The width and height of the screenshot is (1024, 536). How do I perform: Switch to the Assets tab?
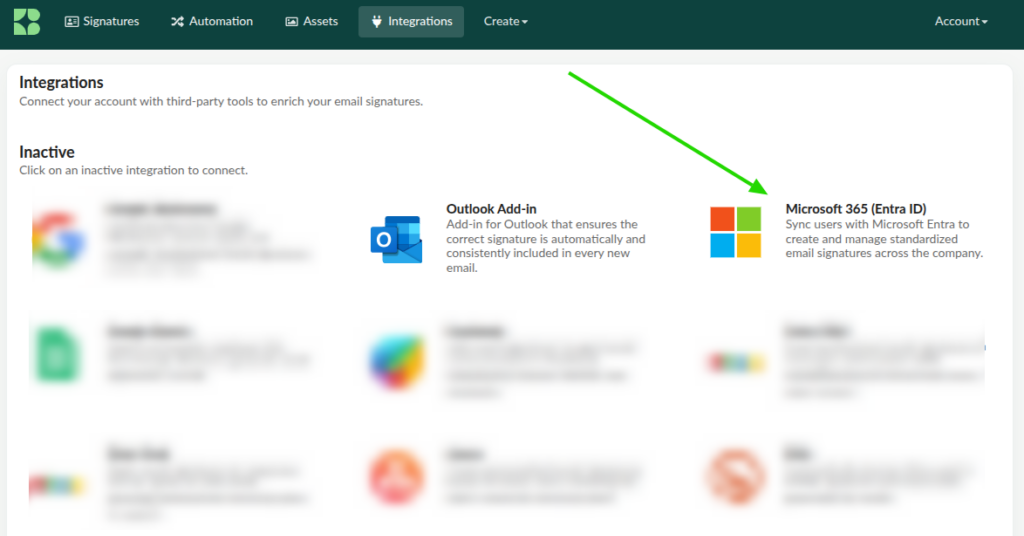point(311,21)
